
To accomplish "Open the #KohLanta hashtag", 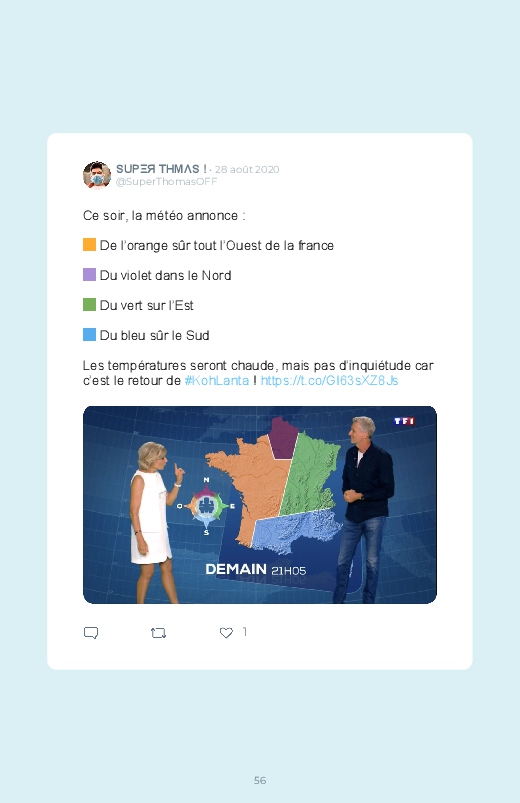I will (217, 381).
